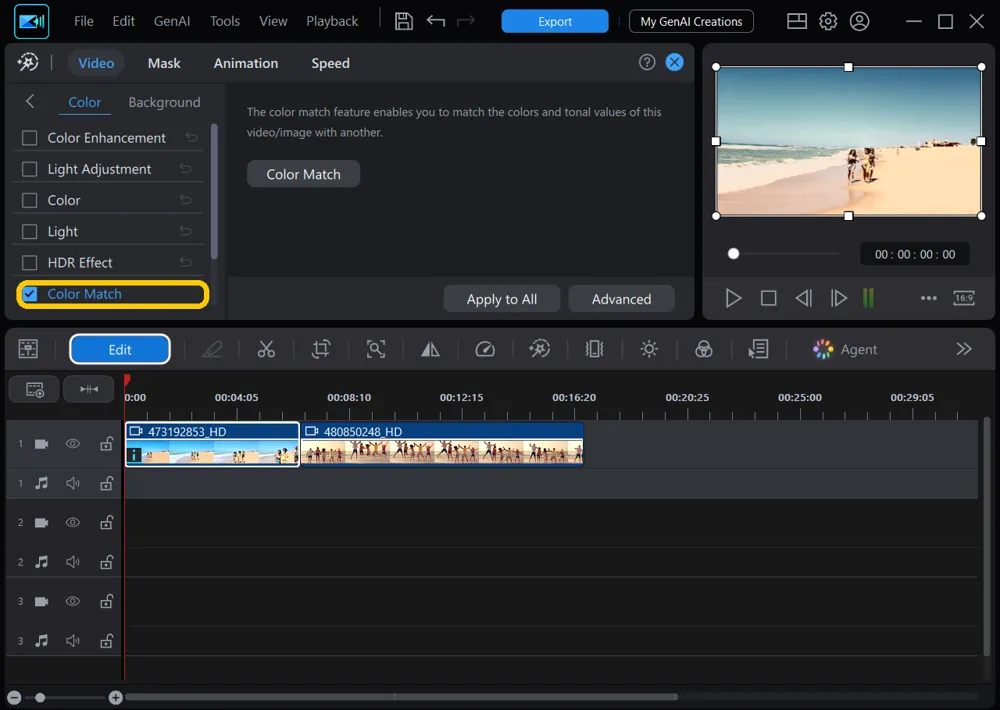Select the 473192853_HD clip
Screen dimensions: 1000x710
click(x=212, y=444)
